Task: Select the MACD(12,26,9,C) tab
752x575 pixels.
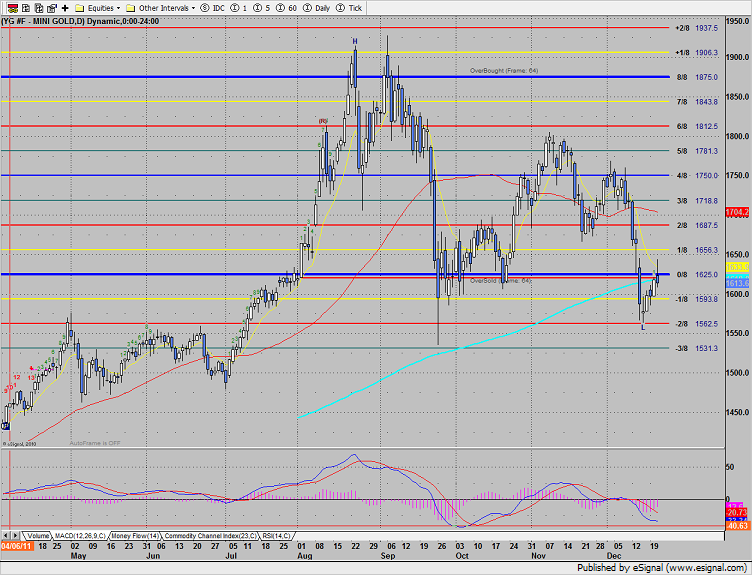Action: click(80, 535)
